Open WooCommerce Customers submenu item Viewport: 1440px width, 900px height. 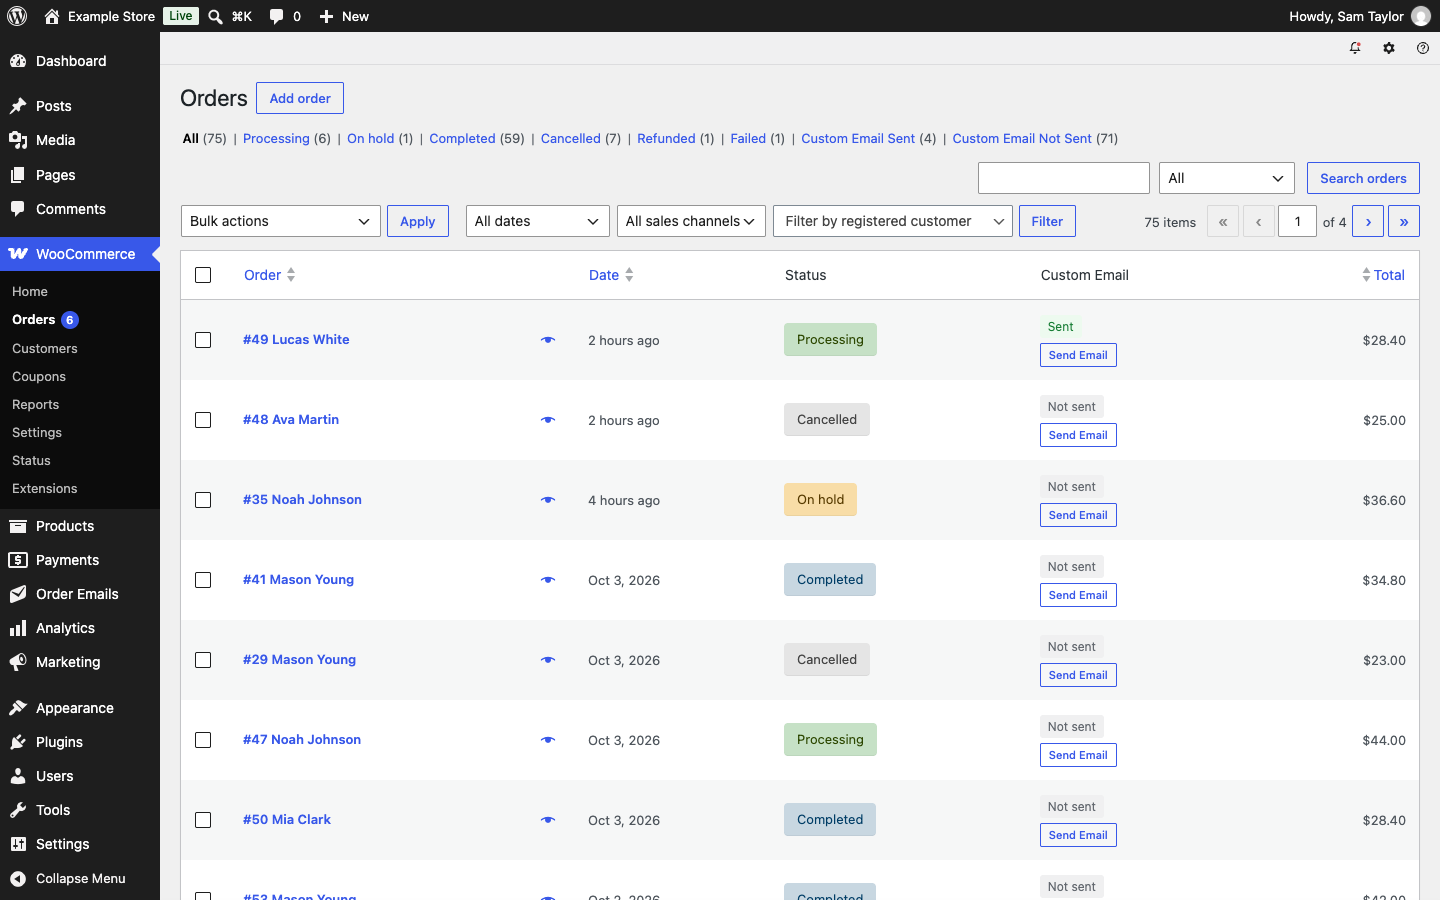click(45, 348)
